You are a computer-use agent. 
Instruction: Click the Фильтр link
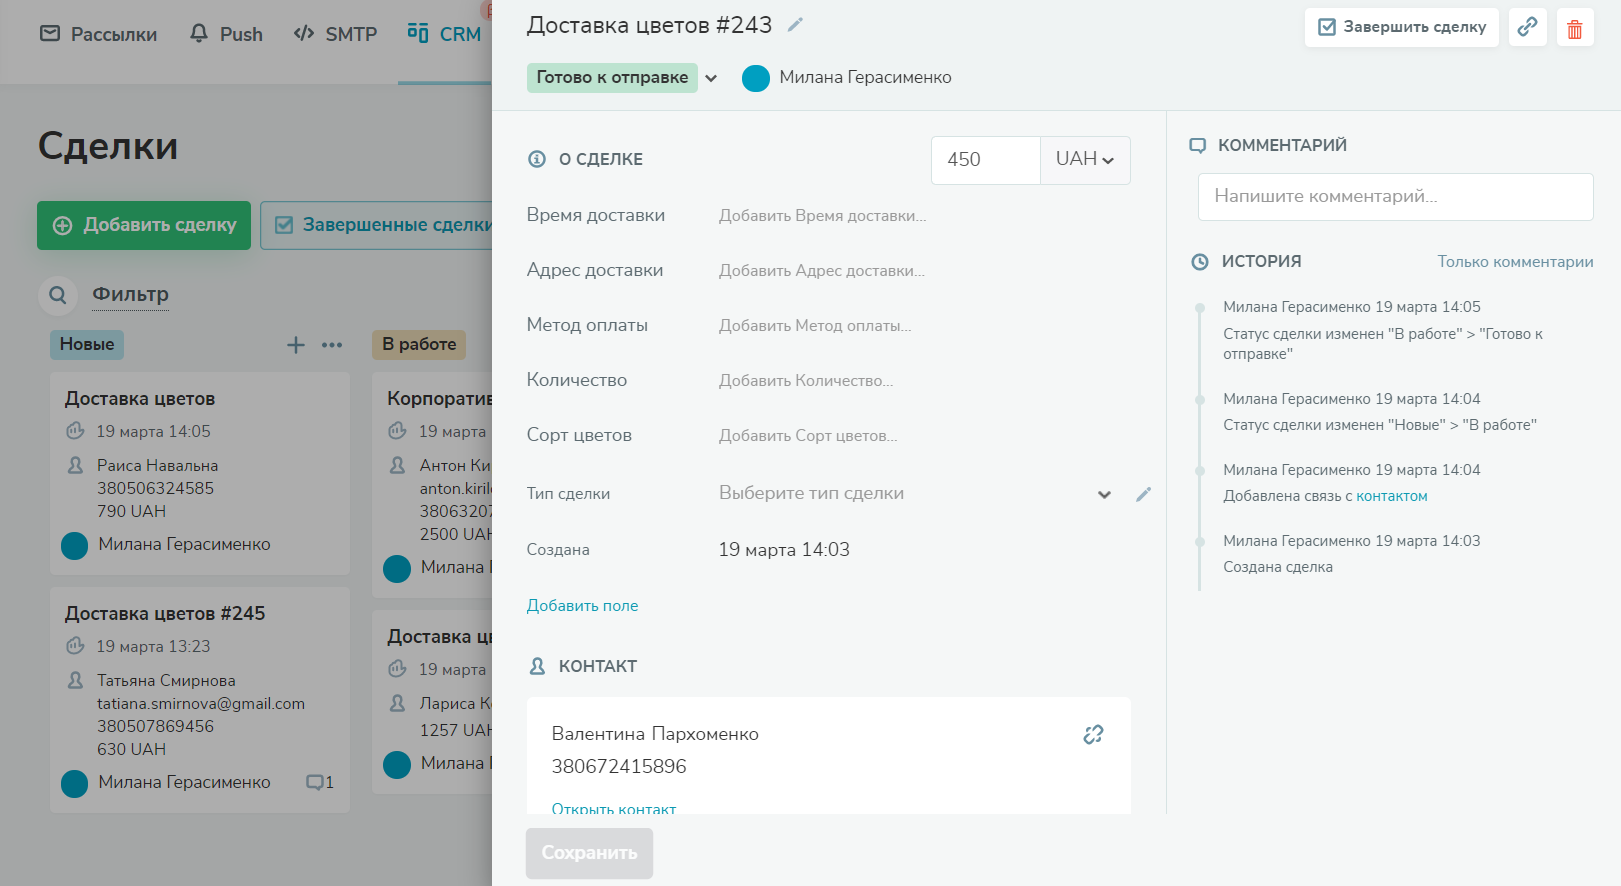click(130, 294)
